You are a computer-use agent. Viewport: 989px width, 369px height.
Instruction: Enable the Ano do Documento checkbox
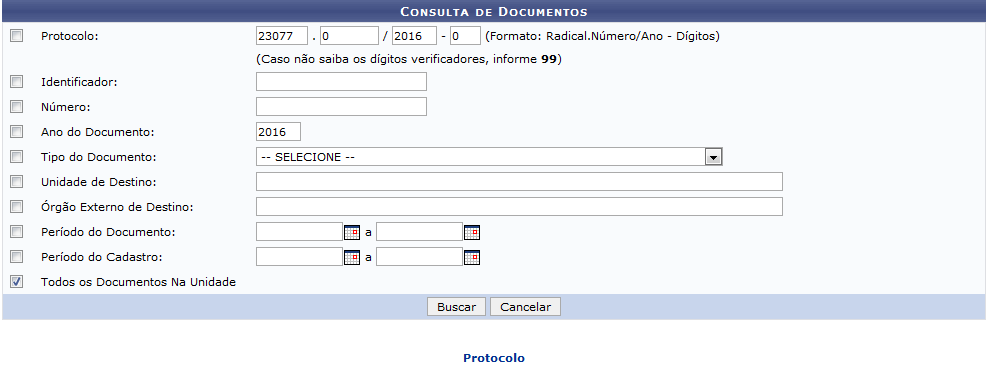16,132
